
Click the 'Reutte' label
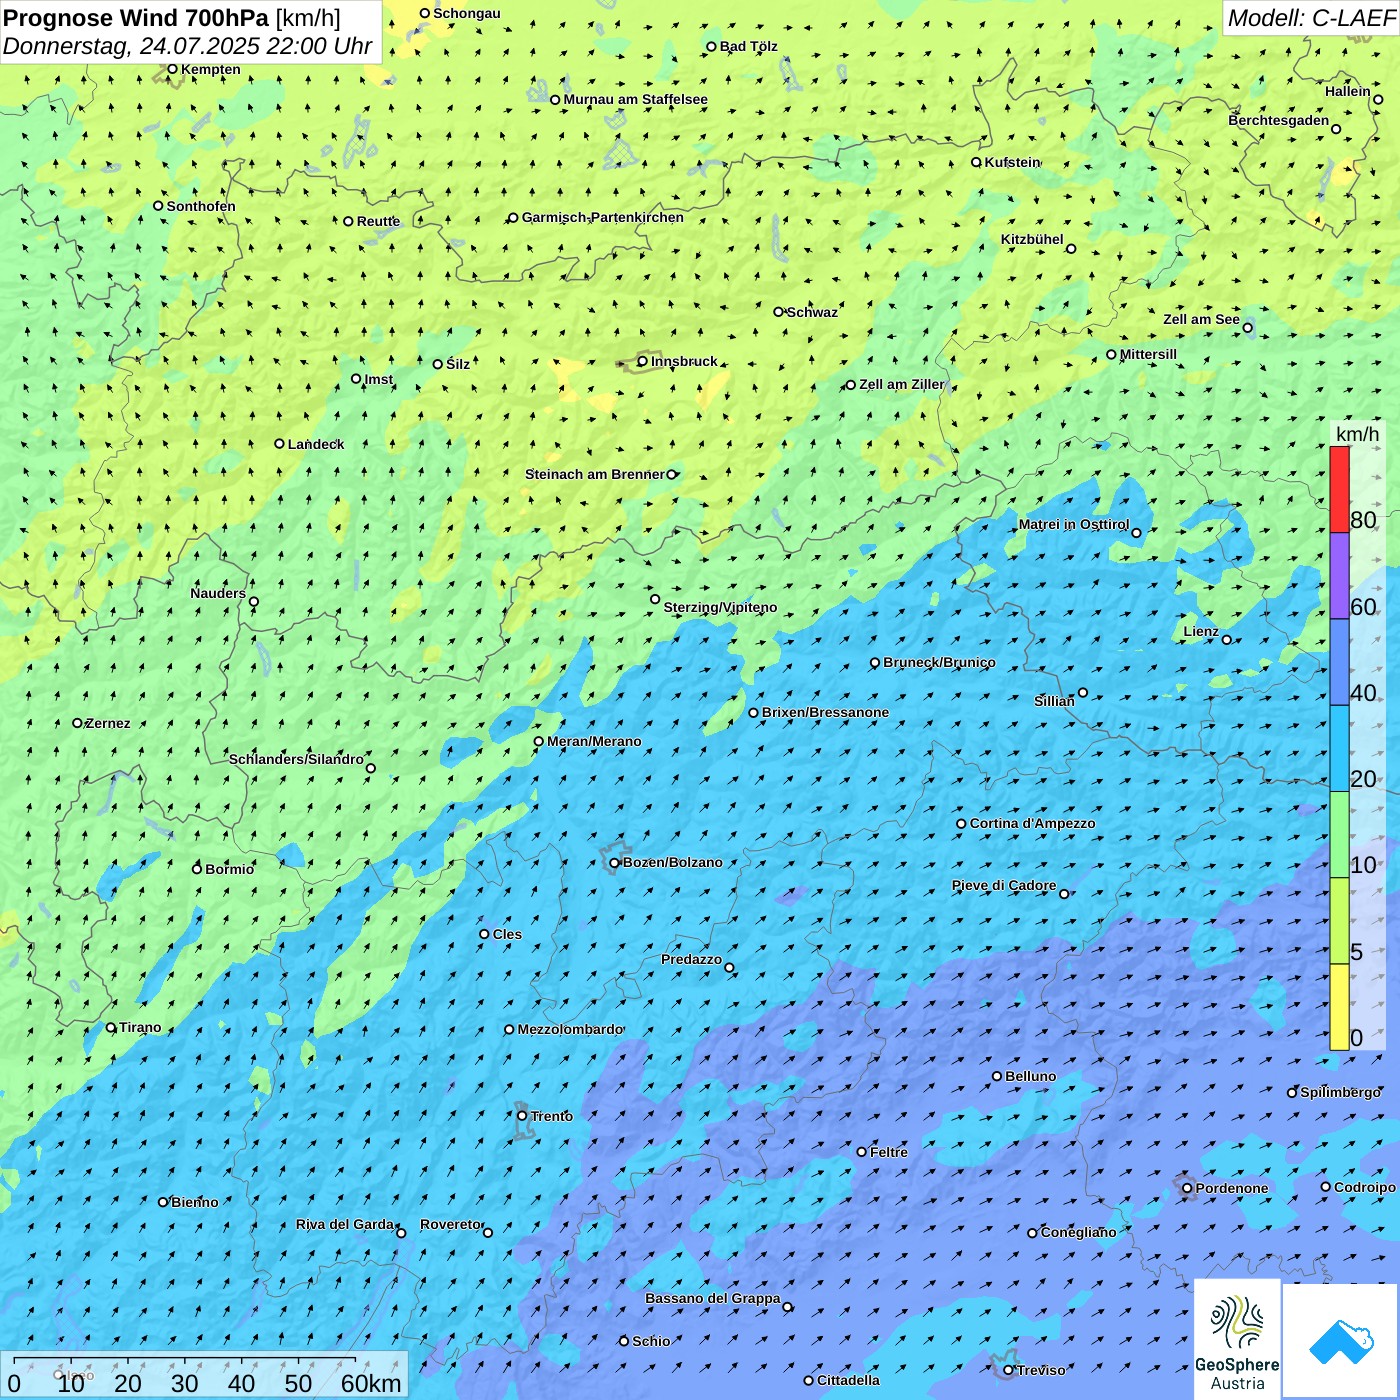(x=378, y=221)
